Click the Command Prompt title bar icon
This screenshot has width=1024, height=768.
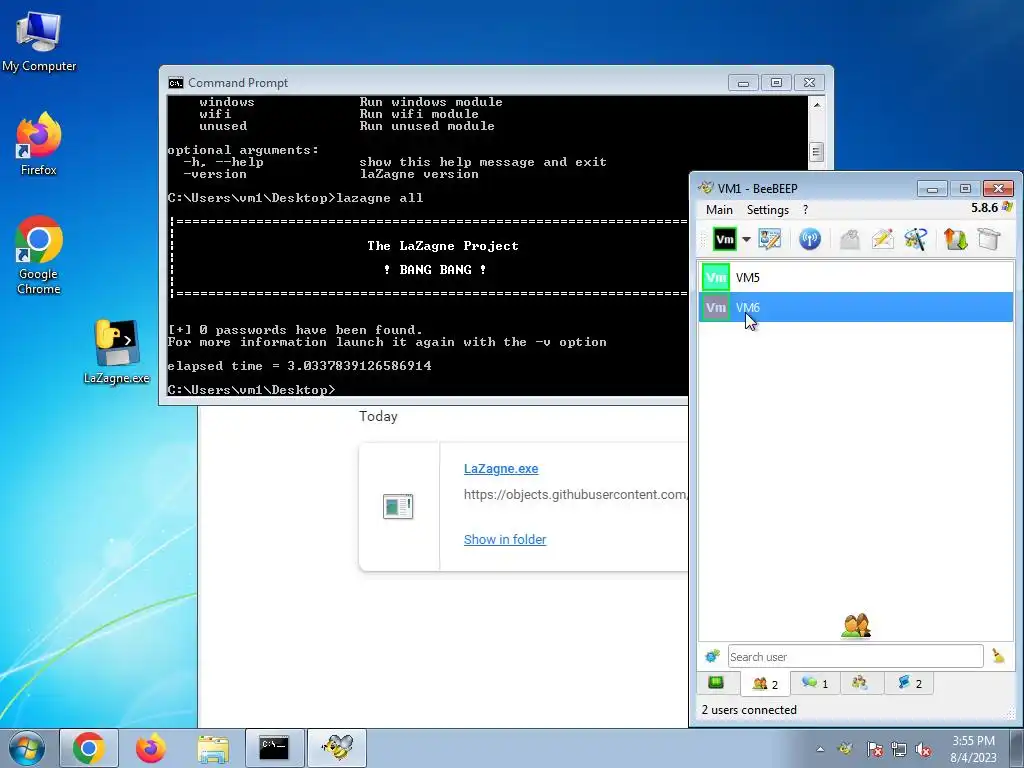(x=176, y=83)
